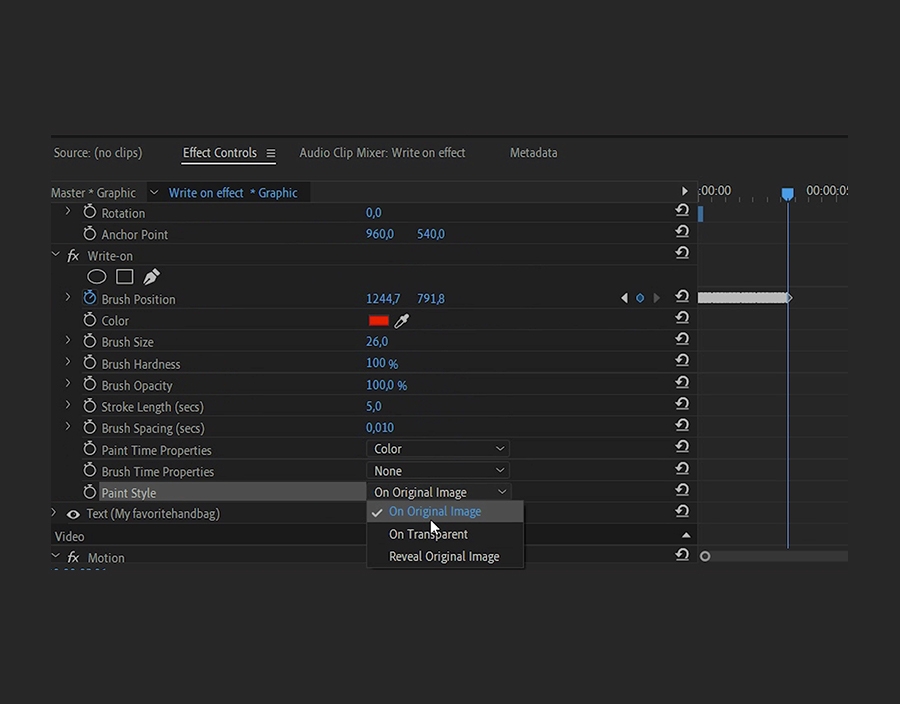Open the red Color swatch
Viewport: 900px width, 704px height.
pos(378,321)
